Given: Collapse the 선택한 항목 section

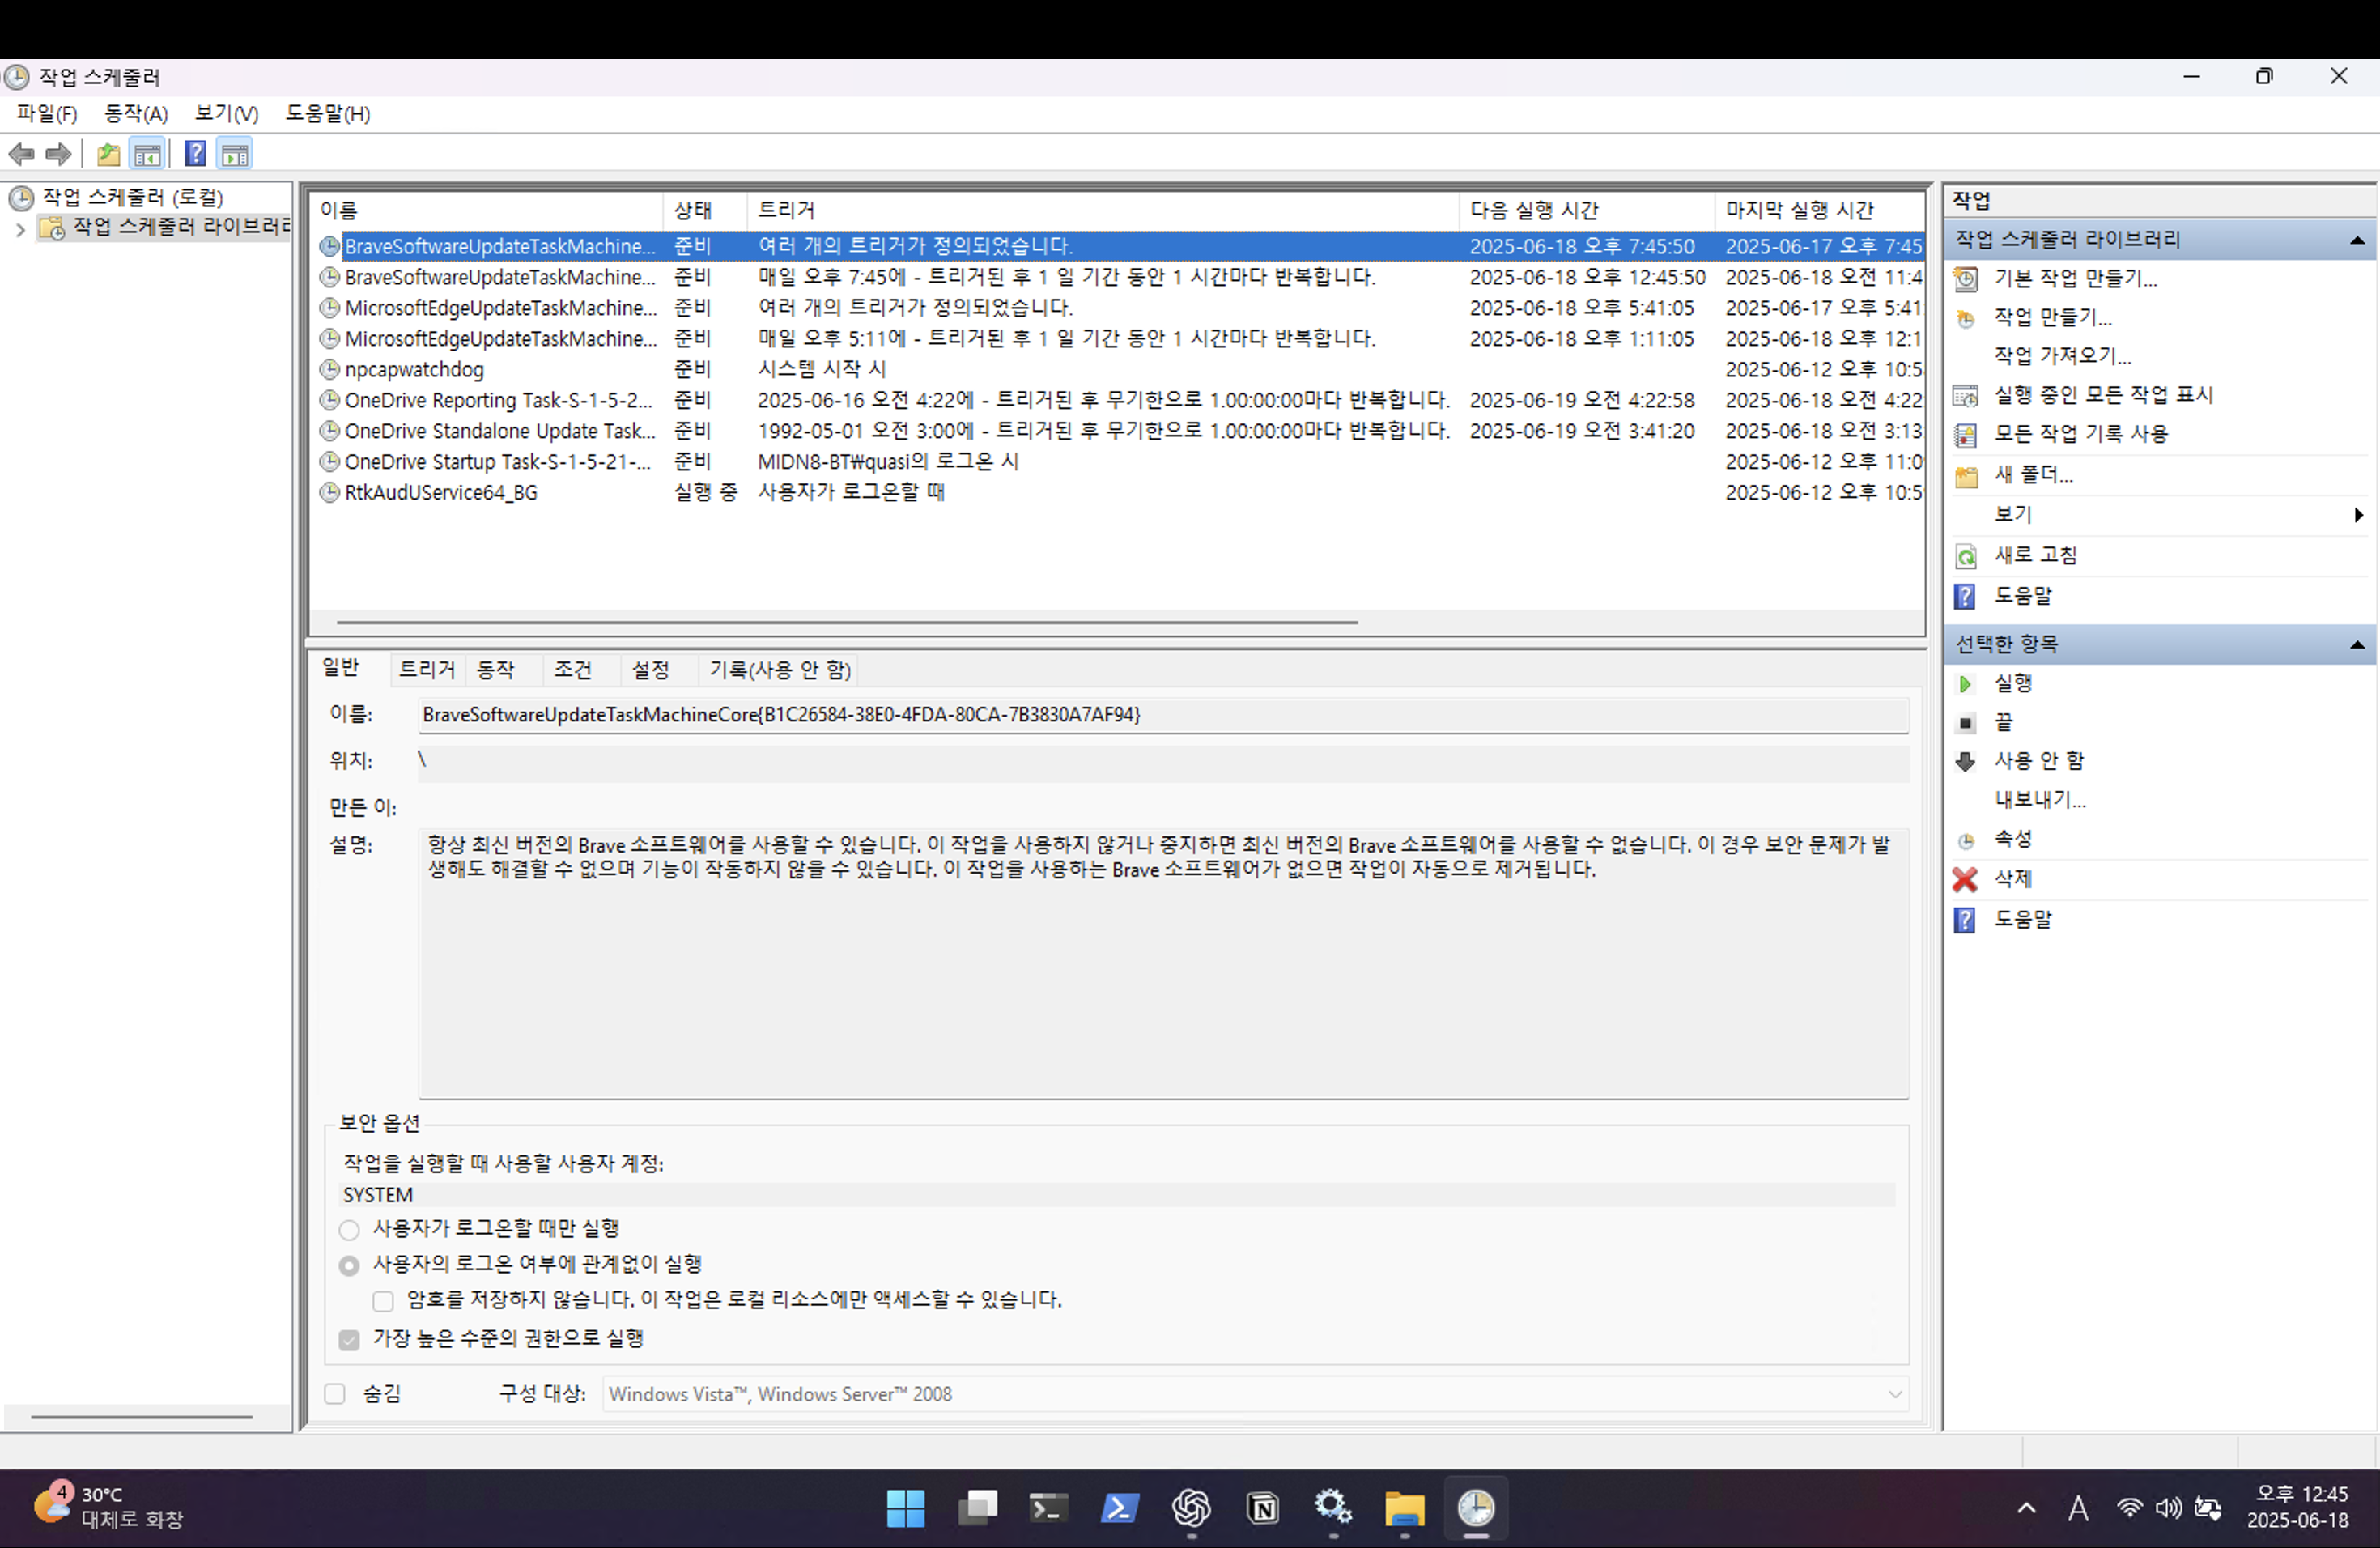Looking at the screenshot, I should pos(2357,645).
